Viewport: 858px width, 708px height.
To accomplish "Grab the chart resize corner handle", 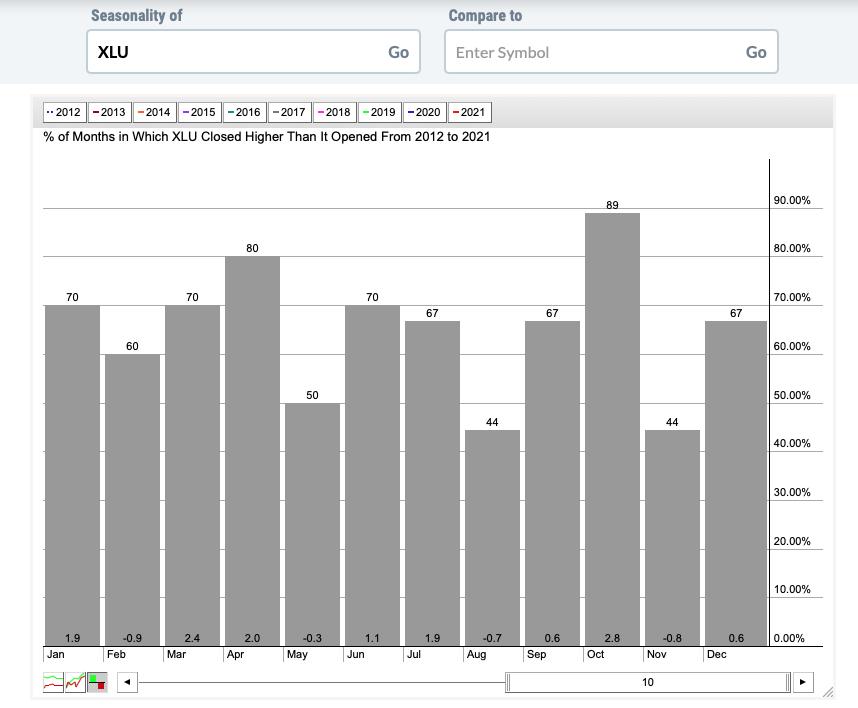I will pyautogui.click(x=828, y=692).
